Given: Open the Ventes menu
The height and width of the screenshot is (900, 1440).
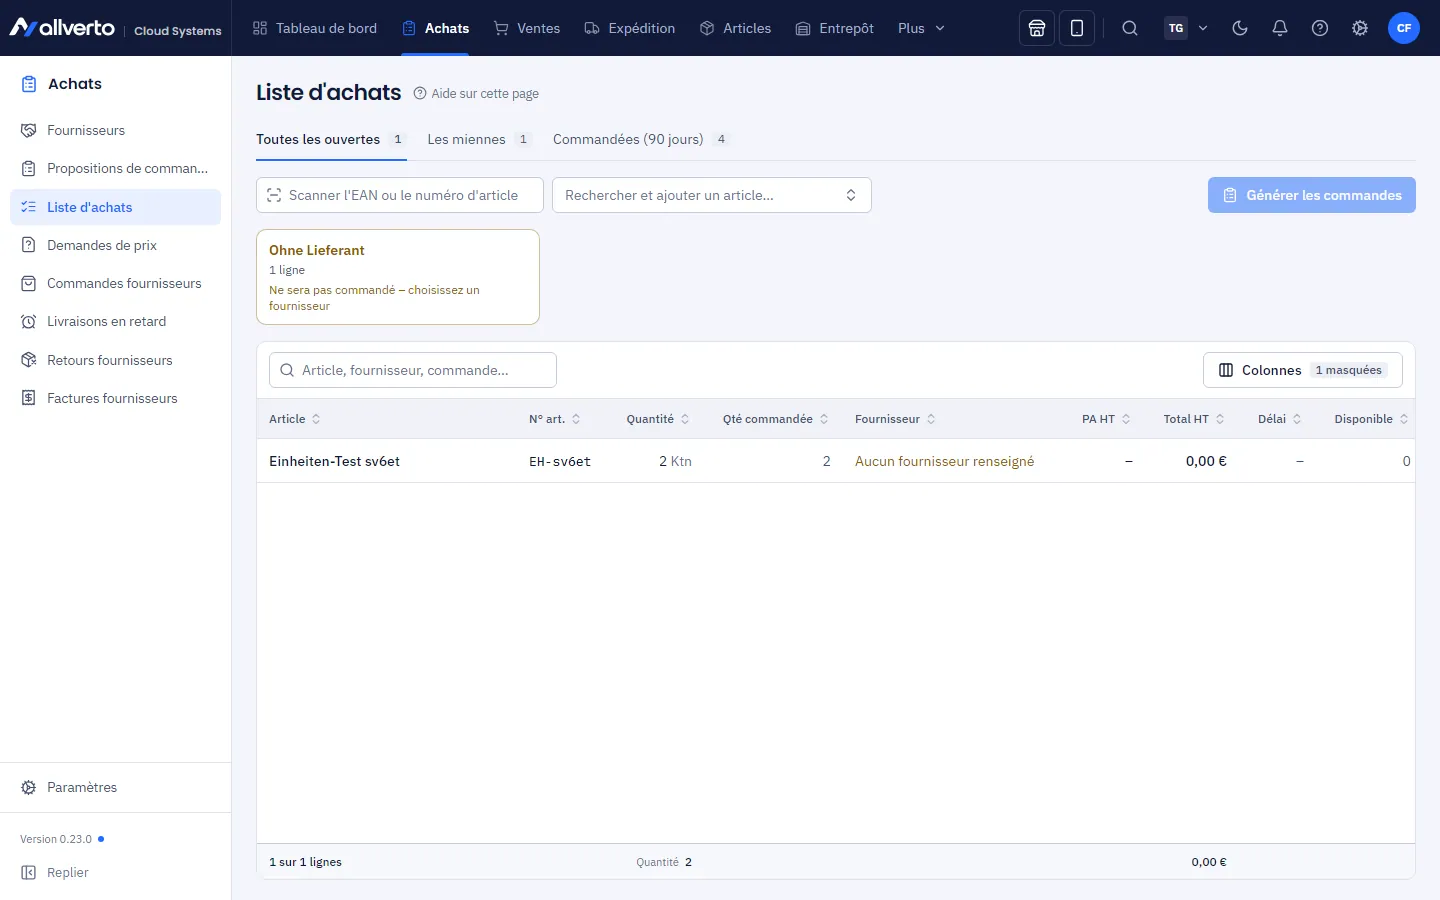Looking at the screenshot, I should point(527,28).
